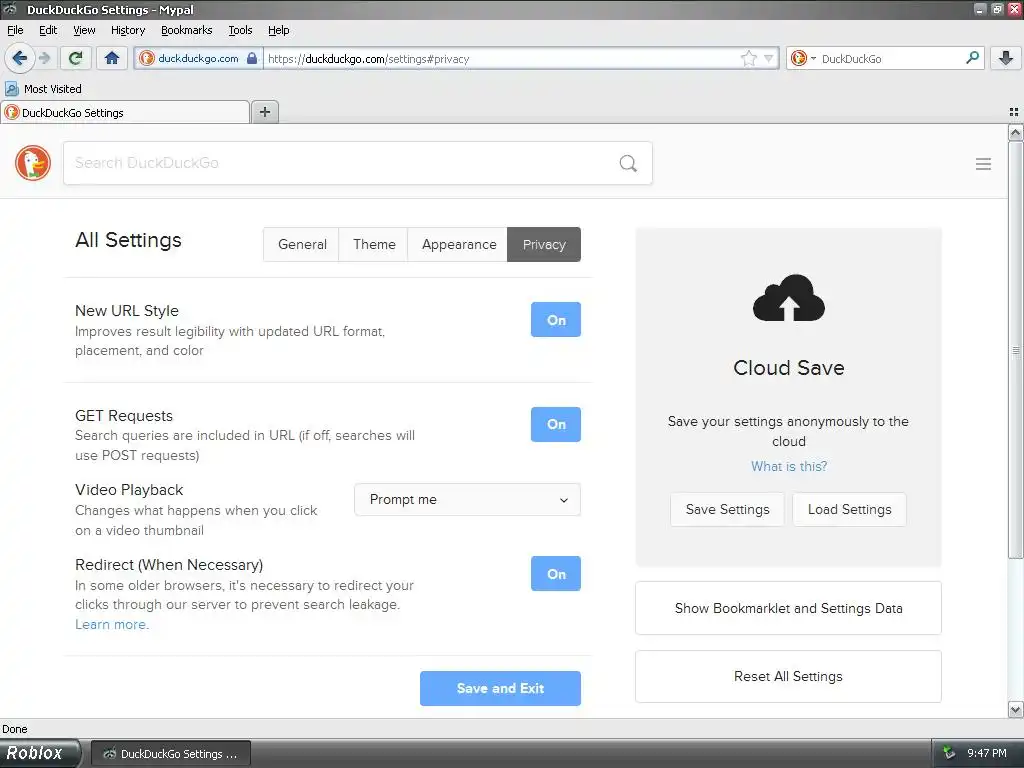Switch to the Appearance settings tab
Screen dimensions: 1024x768
pyautogui.click(x=458, y=244)
